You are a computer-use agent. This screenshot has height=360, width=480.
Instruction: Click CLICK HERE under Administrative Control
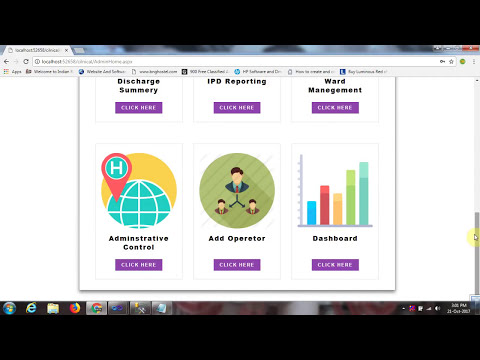coord(139,265)
